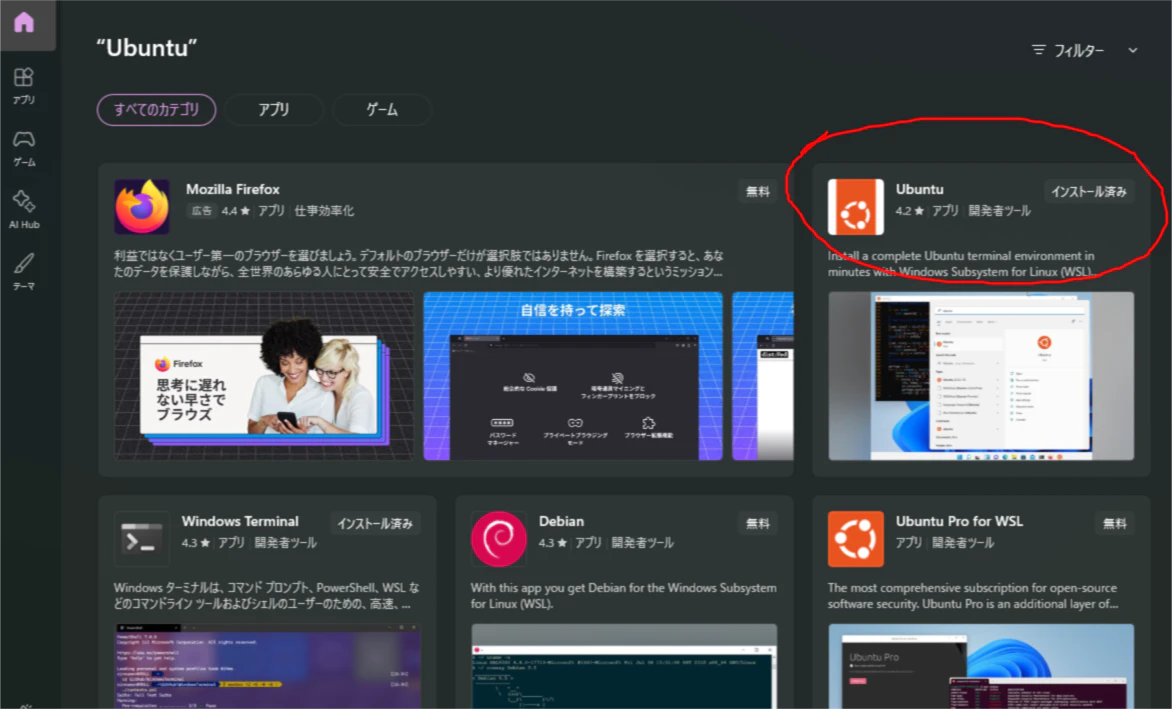Go to the Store home icon

click(24, 22)
